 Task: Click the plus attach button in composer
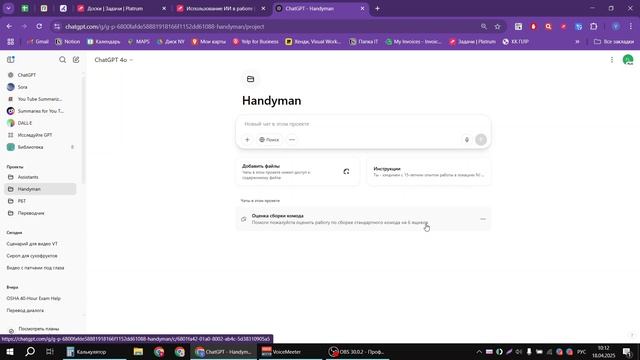[247, 140]
